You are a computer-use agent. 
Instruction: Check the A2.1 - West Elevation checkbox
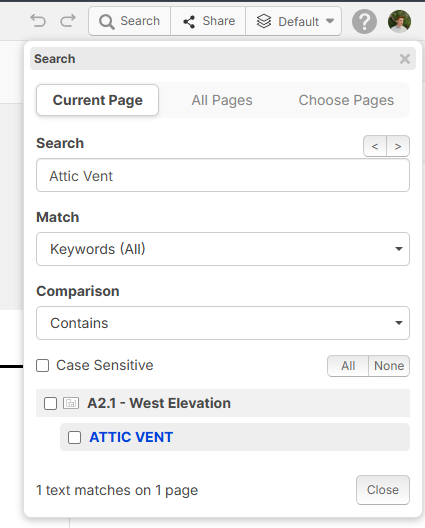[x=51, y=403]
